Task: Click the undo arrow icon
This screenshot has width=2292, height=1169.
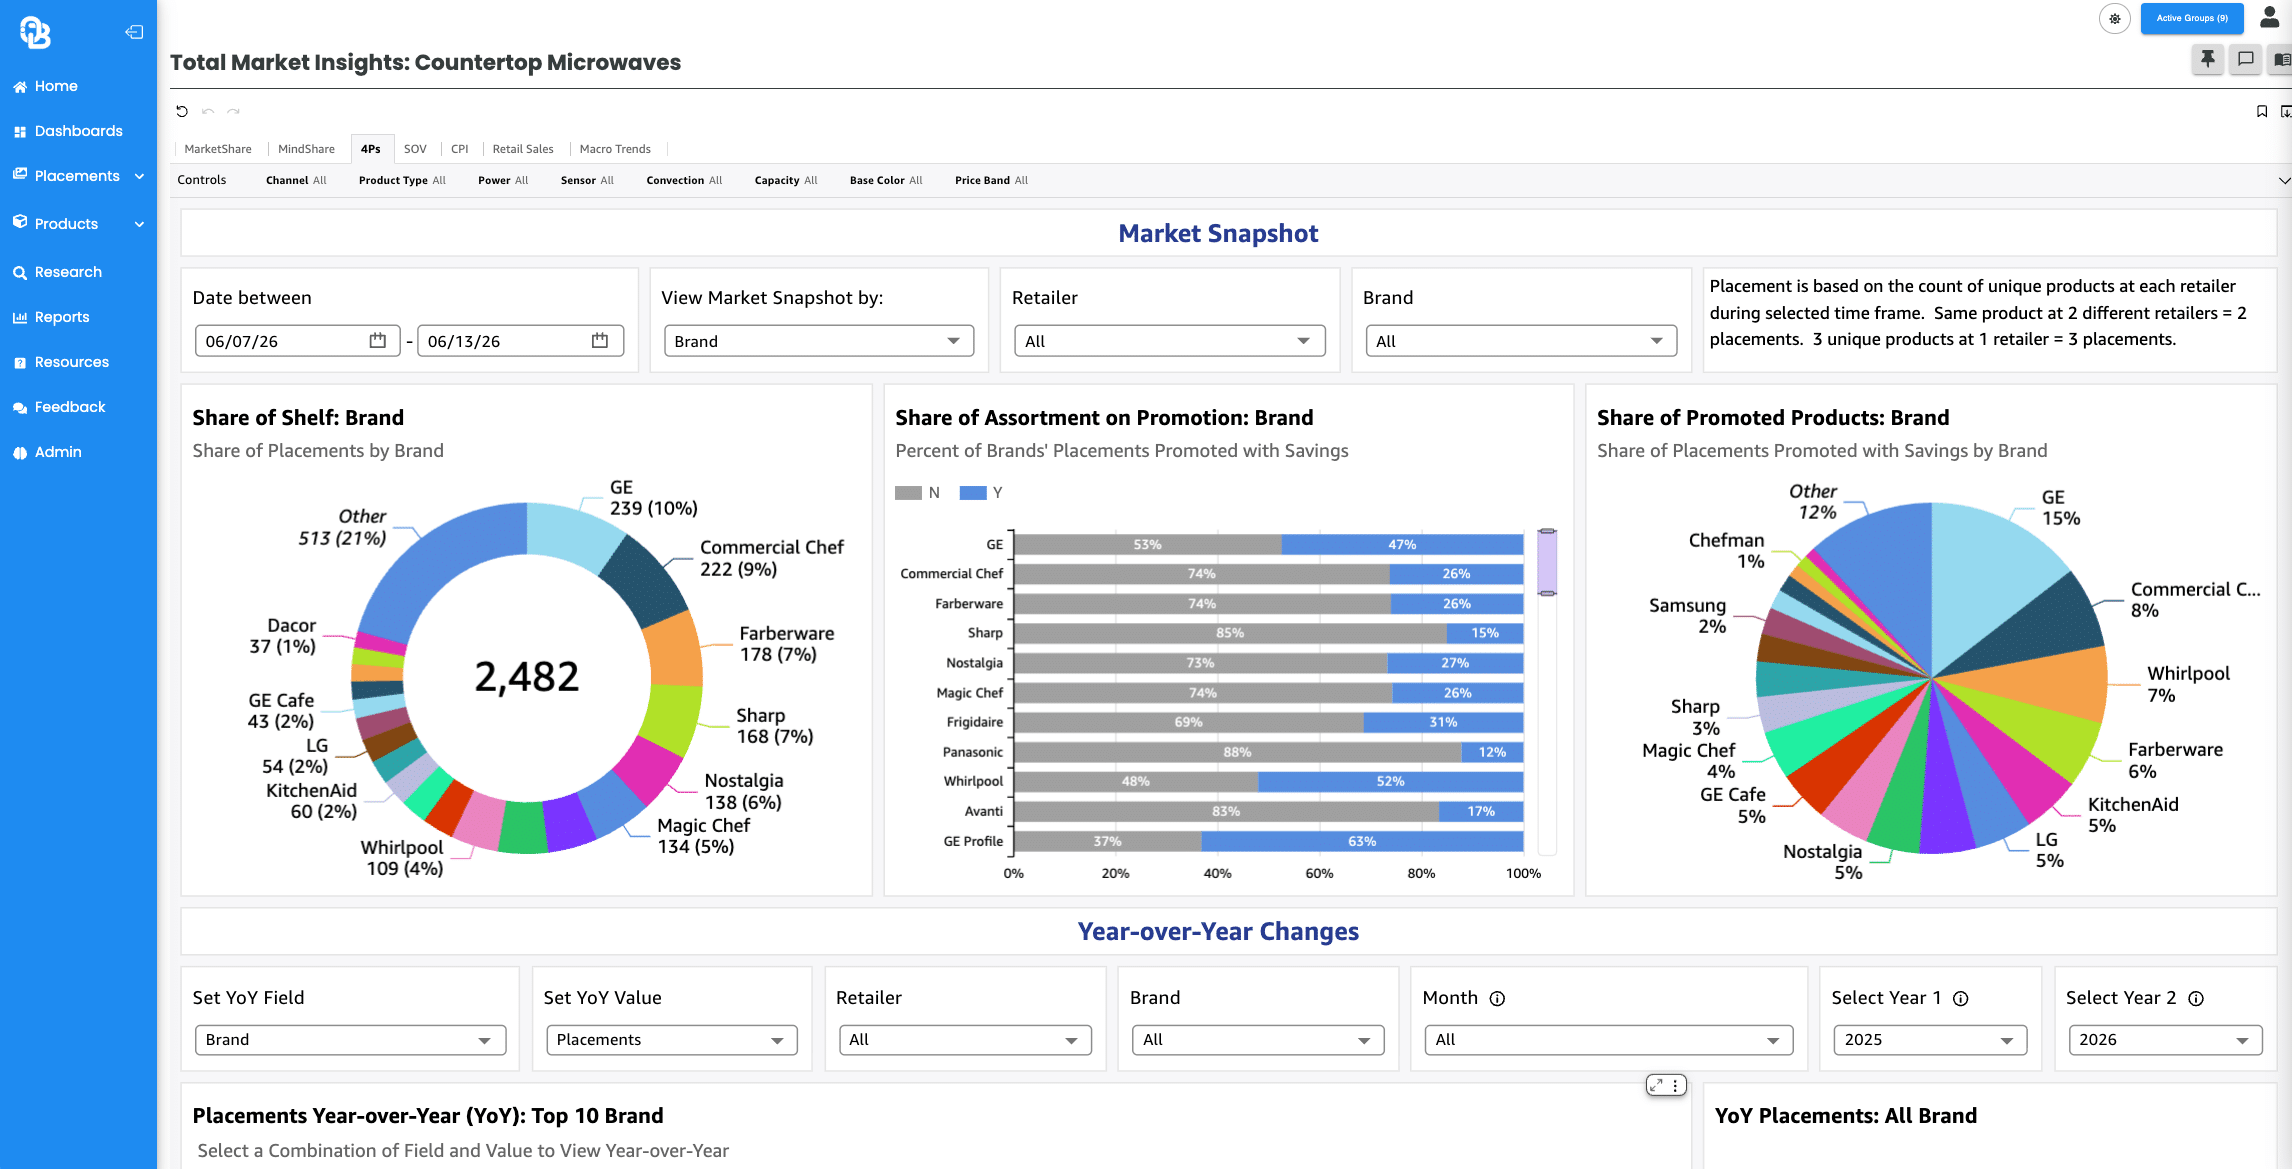Action: (208, 111)
